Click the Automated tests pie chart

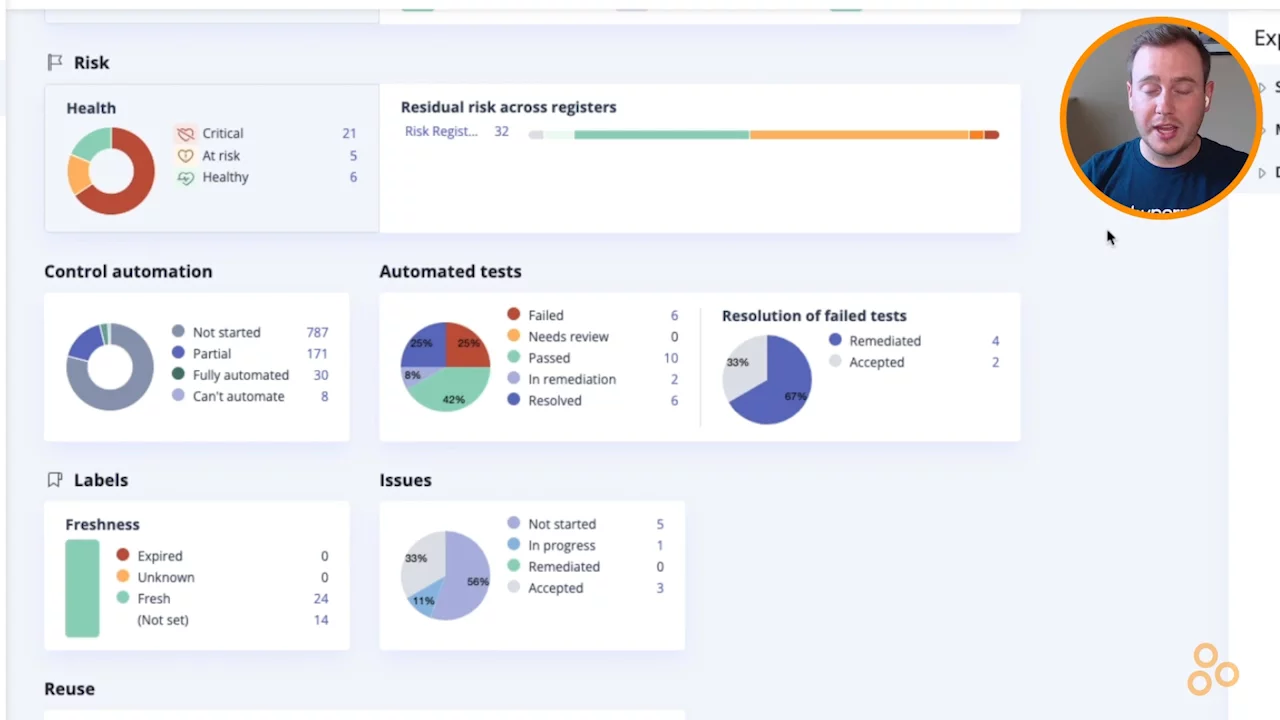pos(445,366)
